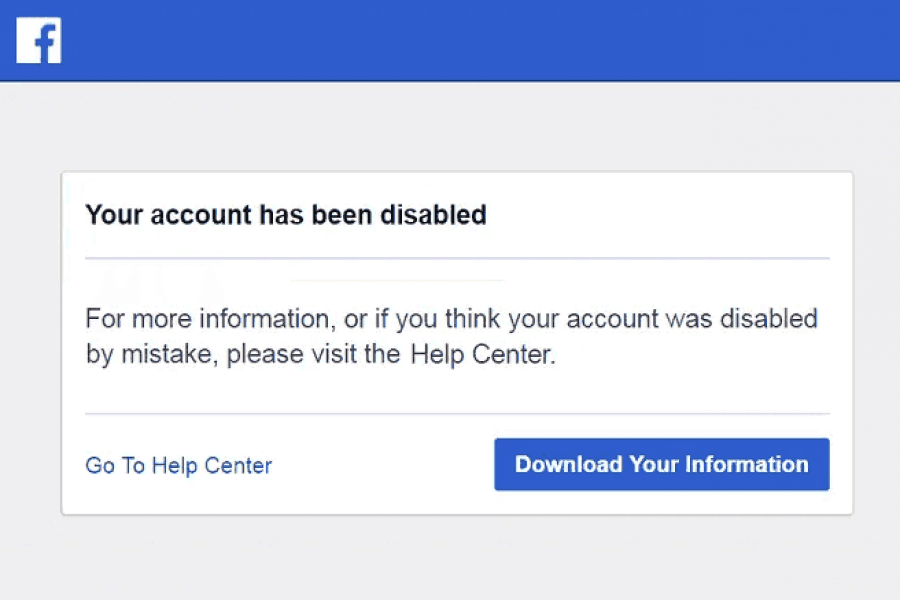Click the divider above the action buttons

[x=458, y=411]
